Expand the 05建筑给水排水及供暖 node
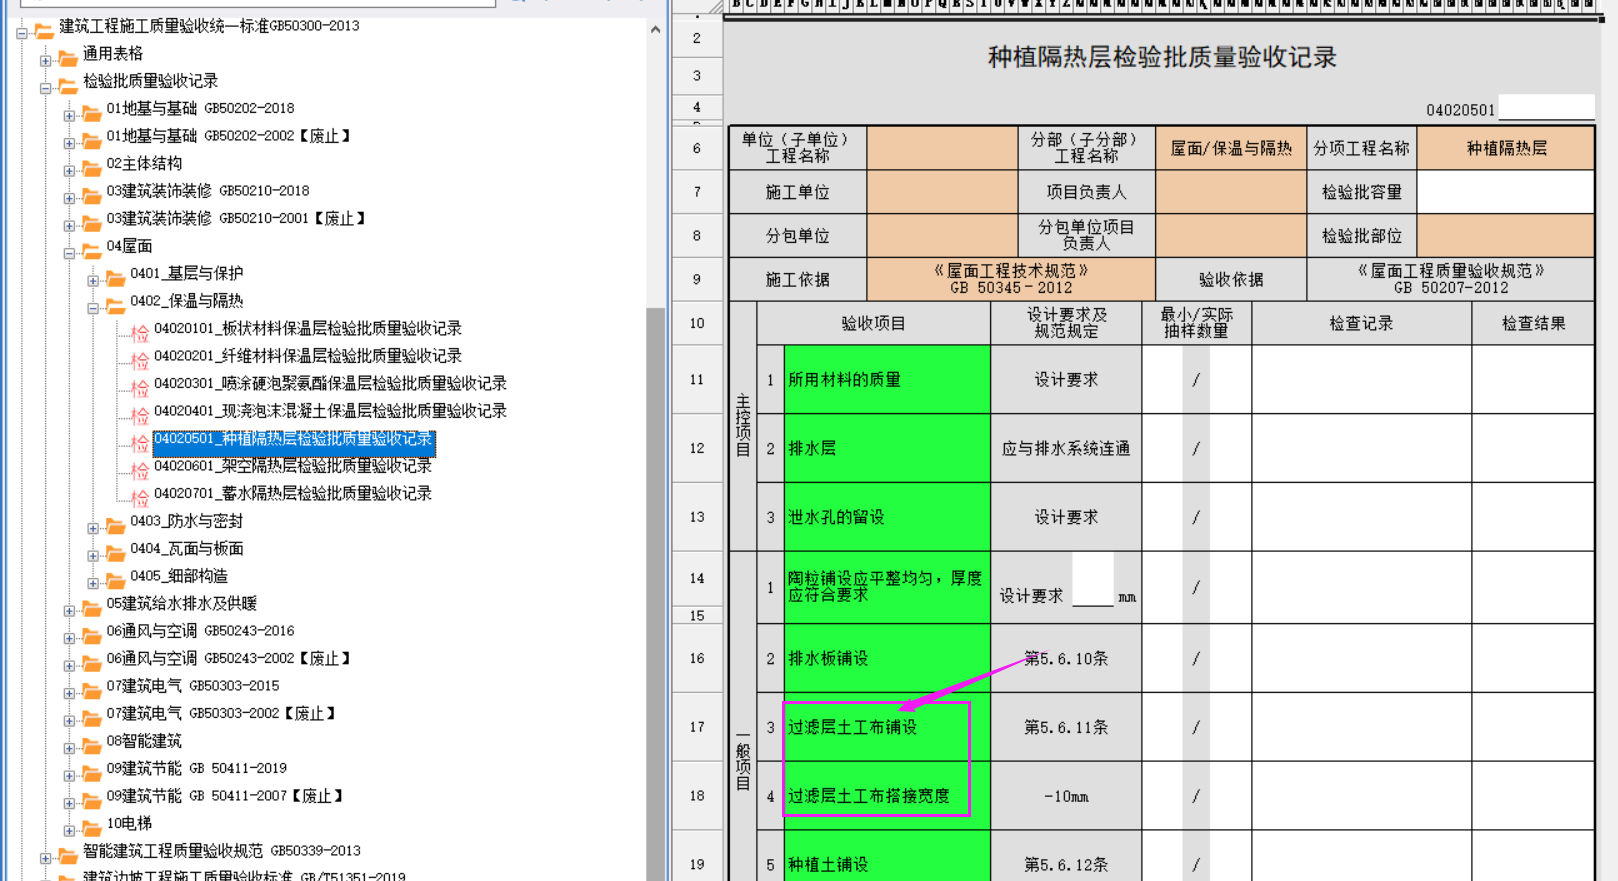Image resolution: width=1618 pixels, height=881 pixels. [x=69, y=611]
